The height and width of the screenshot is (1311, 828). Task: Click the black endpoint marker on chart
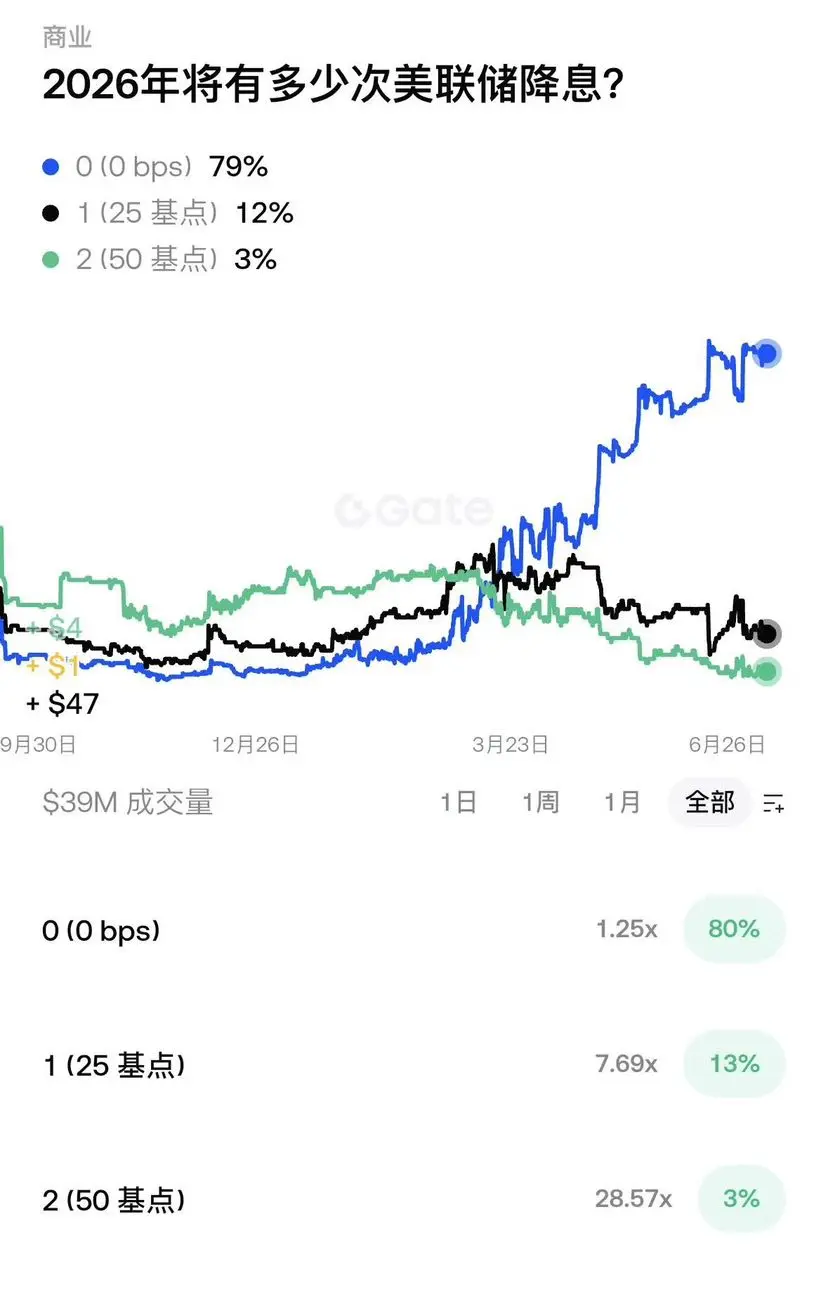pos(767,633)
